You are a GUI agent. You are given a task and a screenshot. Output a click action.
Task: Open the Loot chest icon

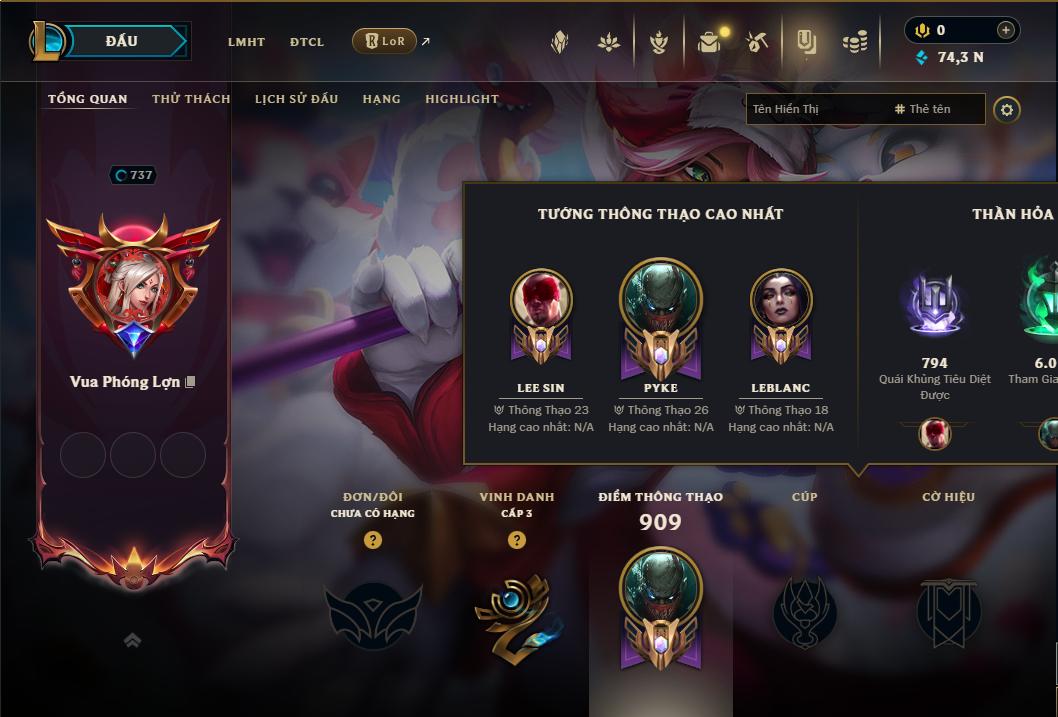[x=708, y=42]
